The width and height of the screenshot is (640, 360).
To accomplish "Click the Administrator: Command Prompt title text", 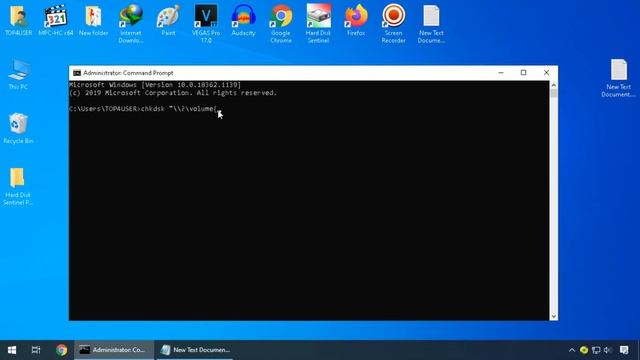I will (128, 73).
